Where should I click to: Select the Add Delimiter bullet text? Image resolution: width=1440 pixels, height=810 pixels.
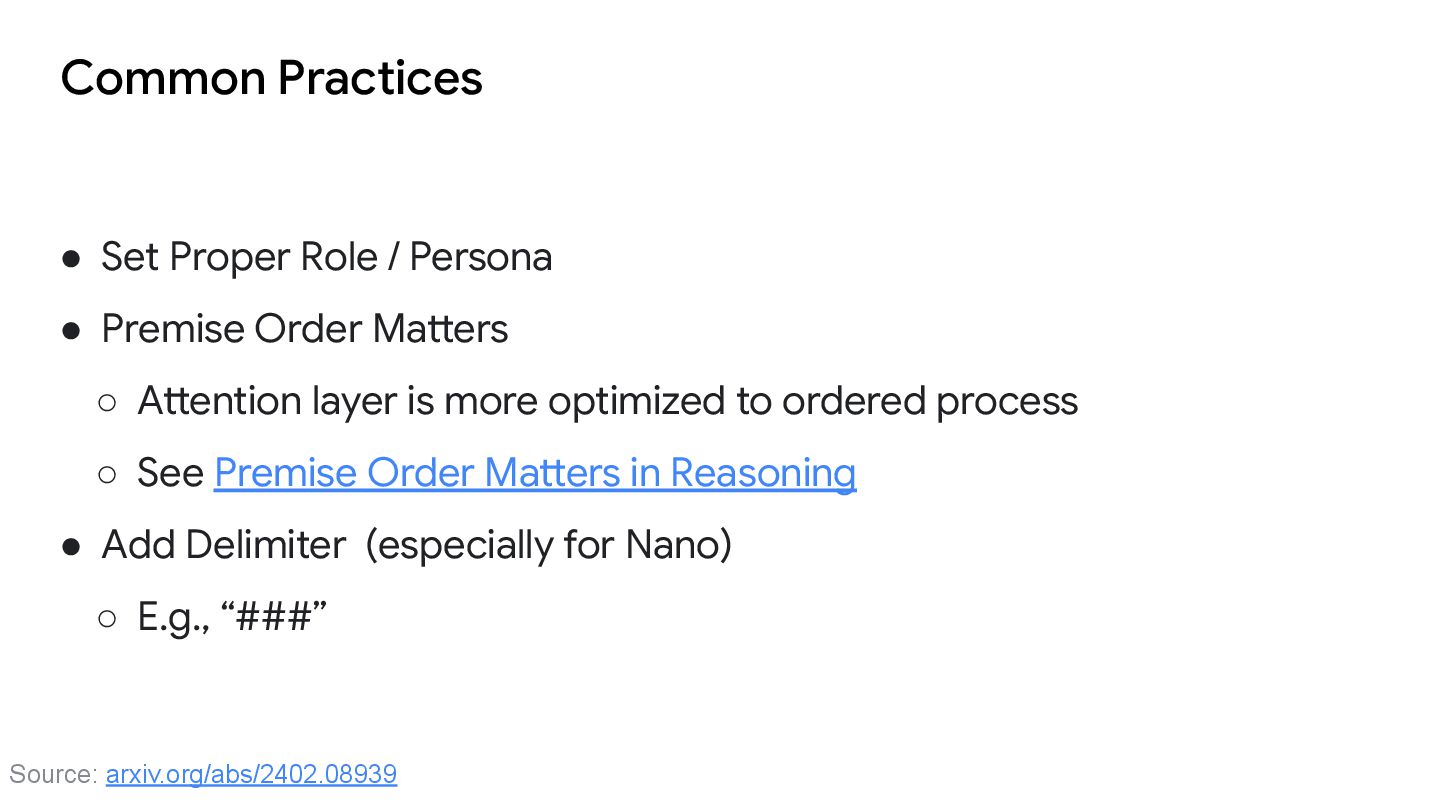[x=224, y=545]
